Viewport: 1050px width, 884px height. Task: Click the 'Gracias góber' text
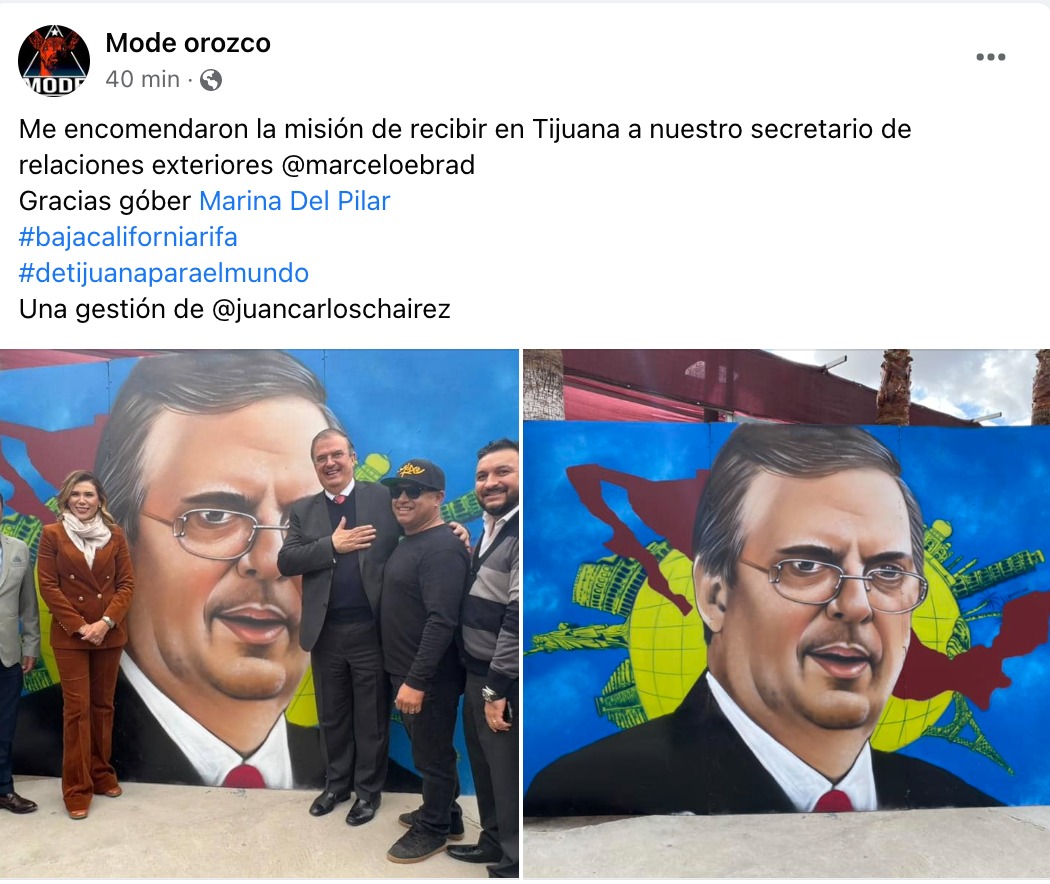[105, 201]
